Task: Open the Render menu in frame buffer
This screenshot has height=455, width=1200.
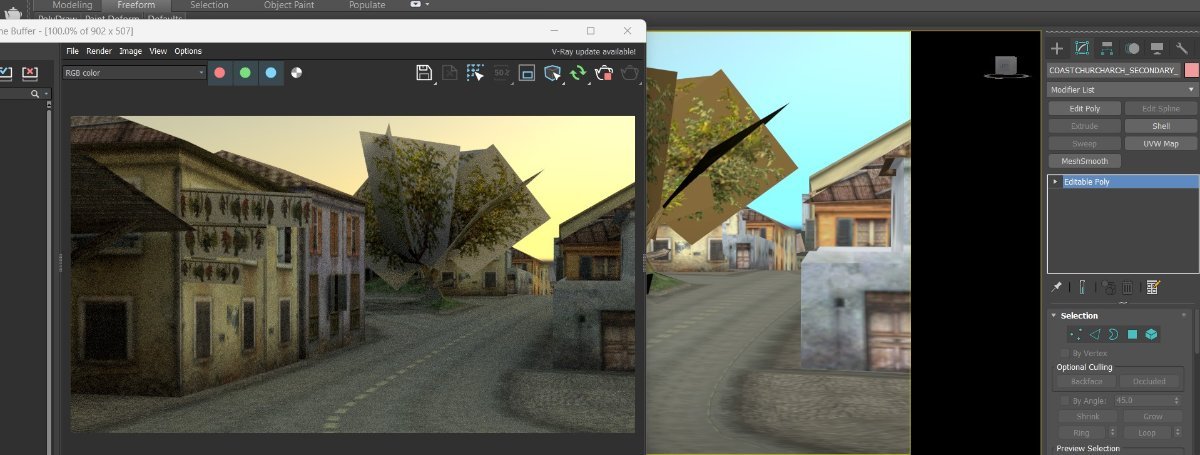Action: pyautogui.click(x=99, y=51)
